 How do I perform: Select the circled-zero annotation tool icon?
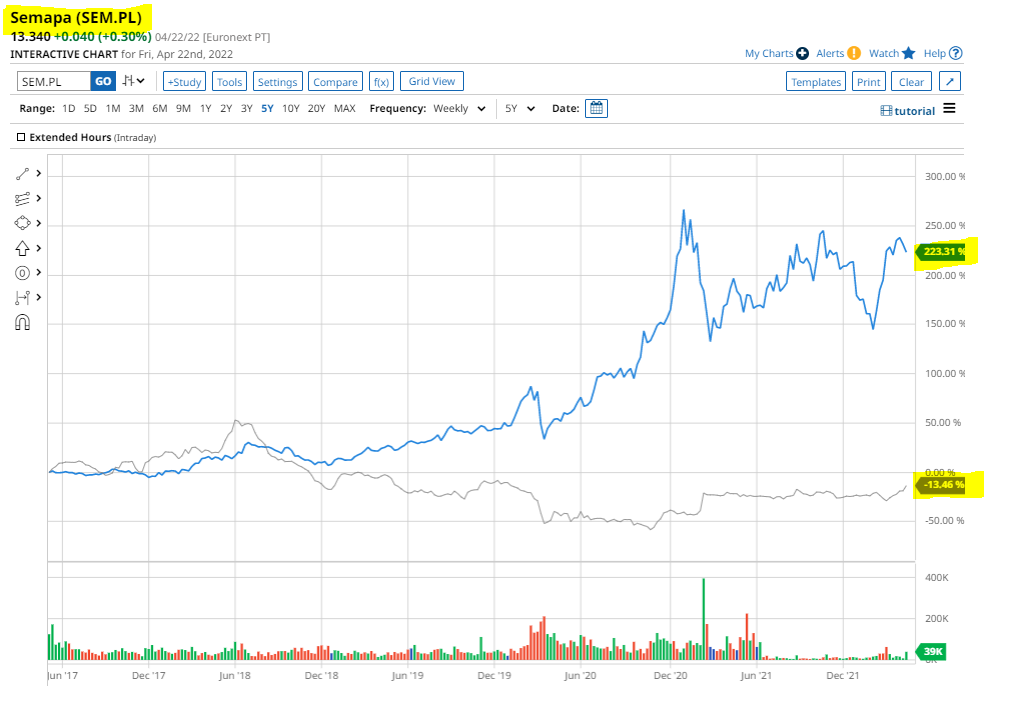click(22, 273)
